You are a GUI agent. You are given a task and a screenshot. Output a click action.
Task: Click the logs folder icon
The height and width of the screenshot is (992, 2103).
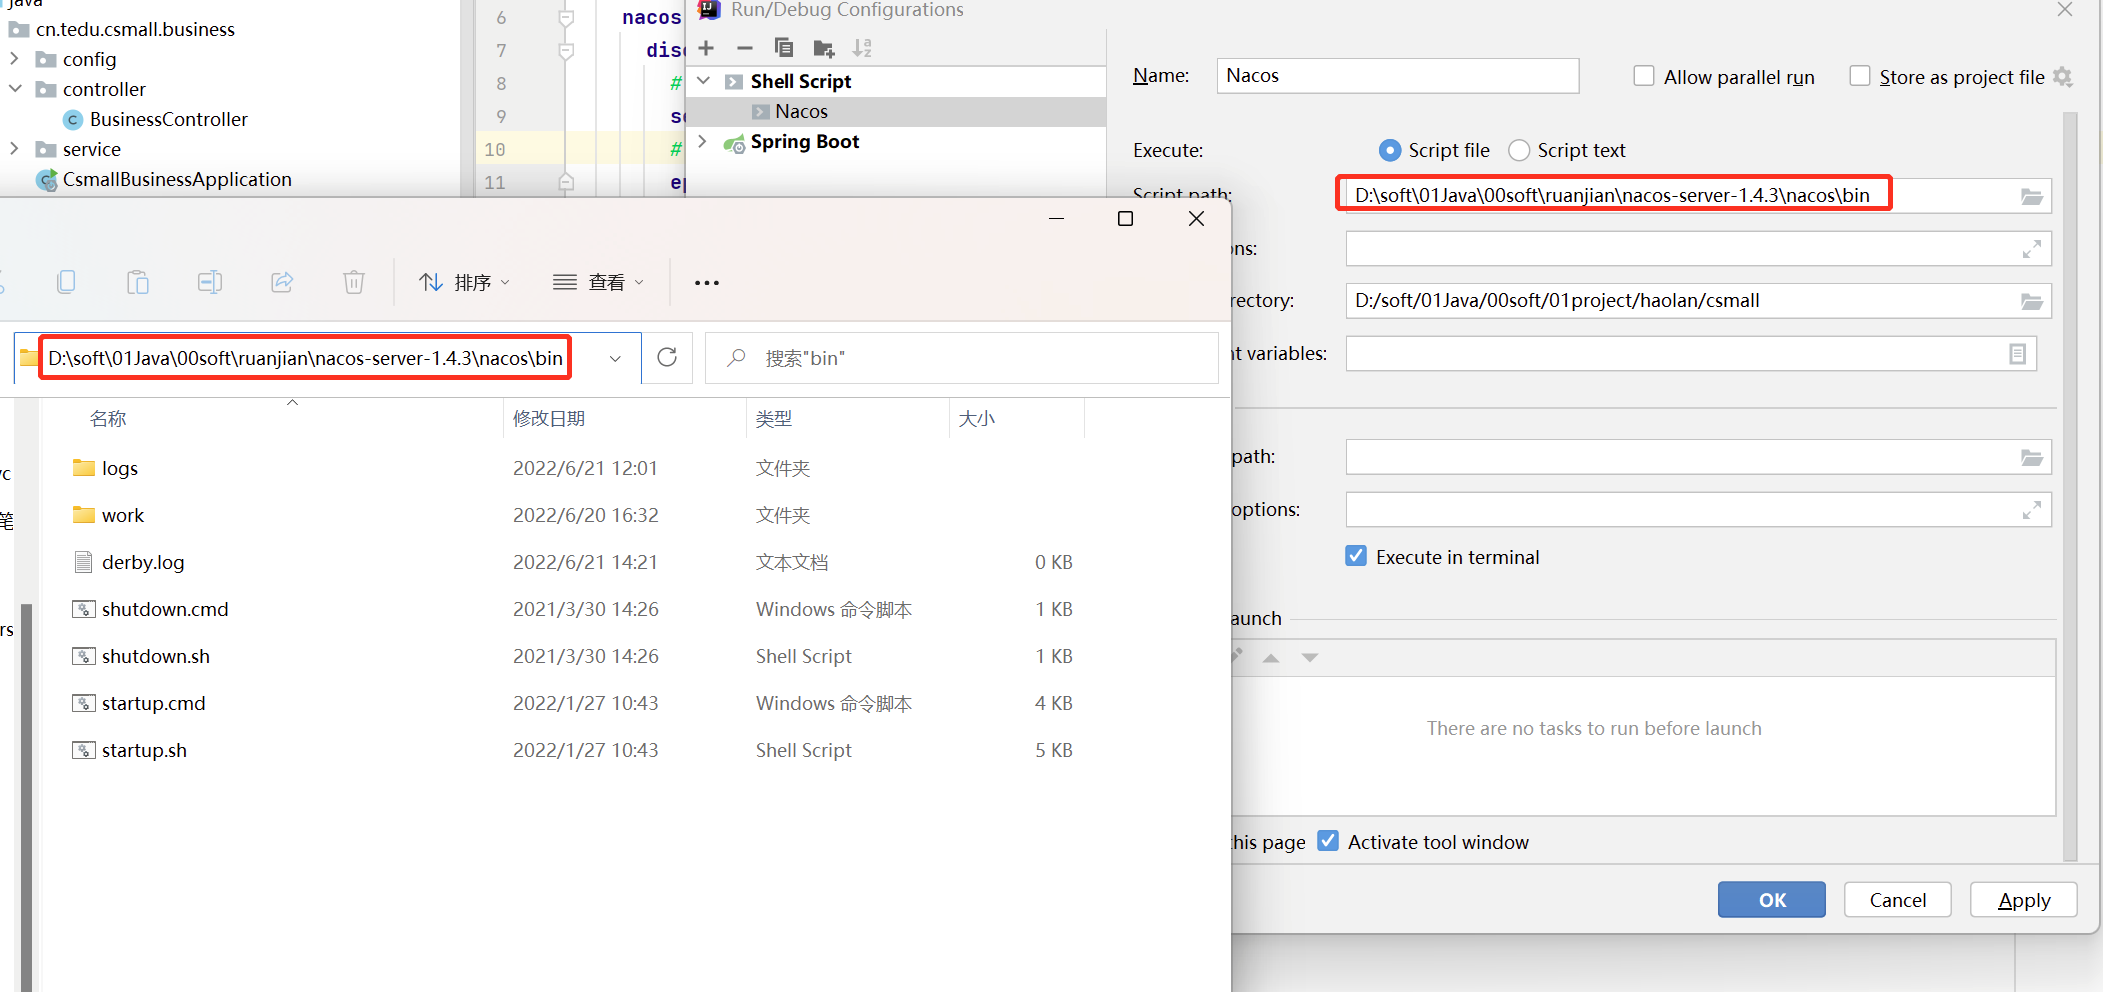(84, 468)
